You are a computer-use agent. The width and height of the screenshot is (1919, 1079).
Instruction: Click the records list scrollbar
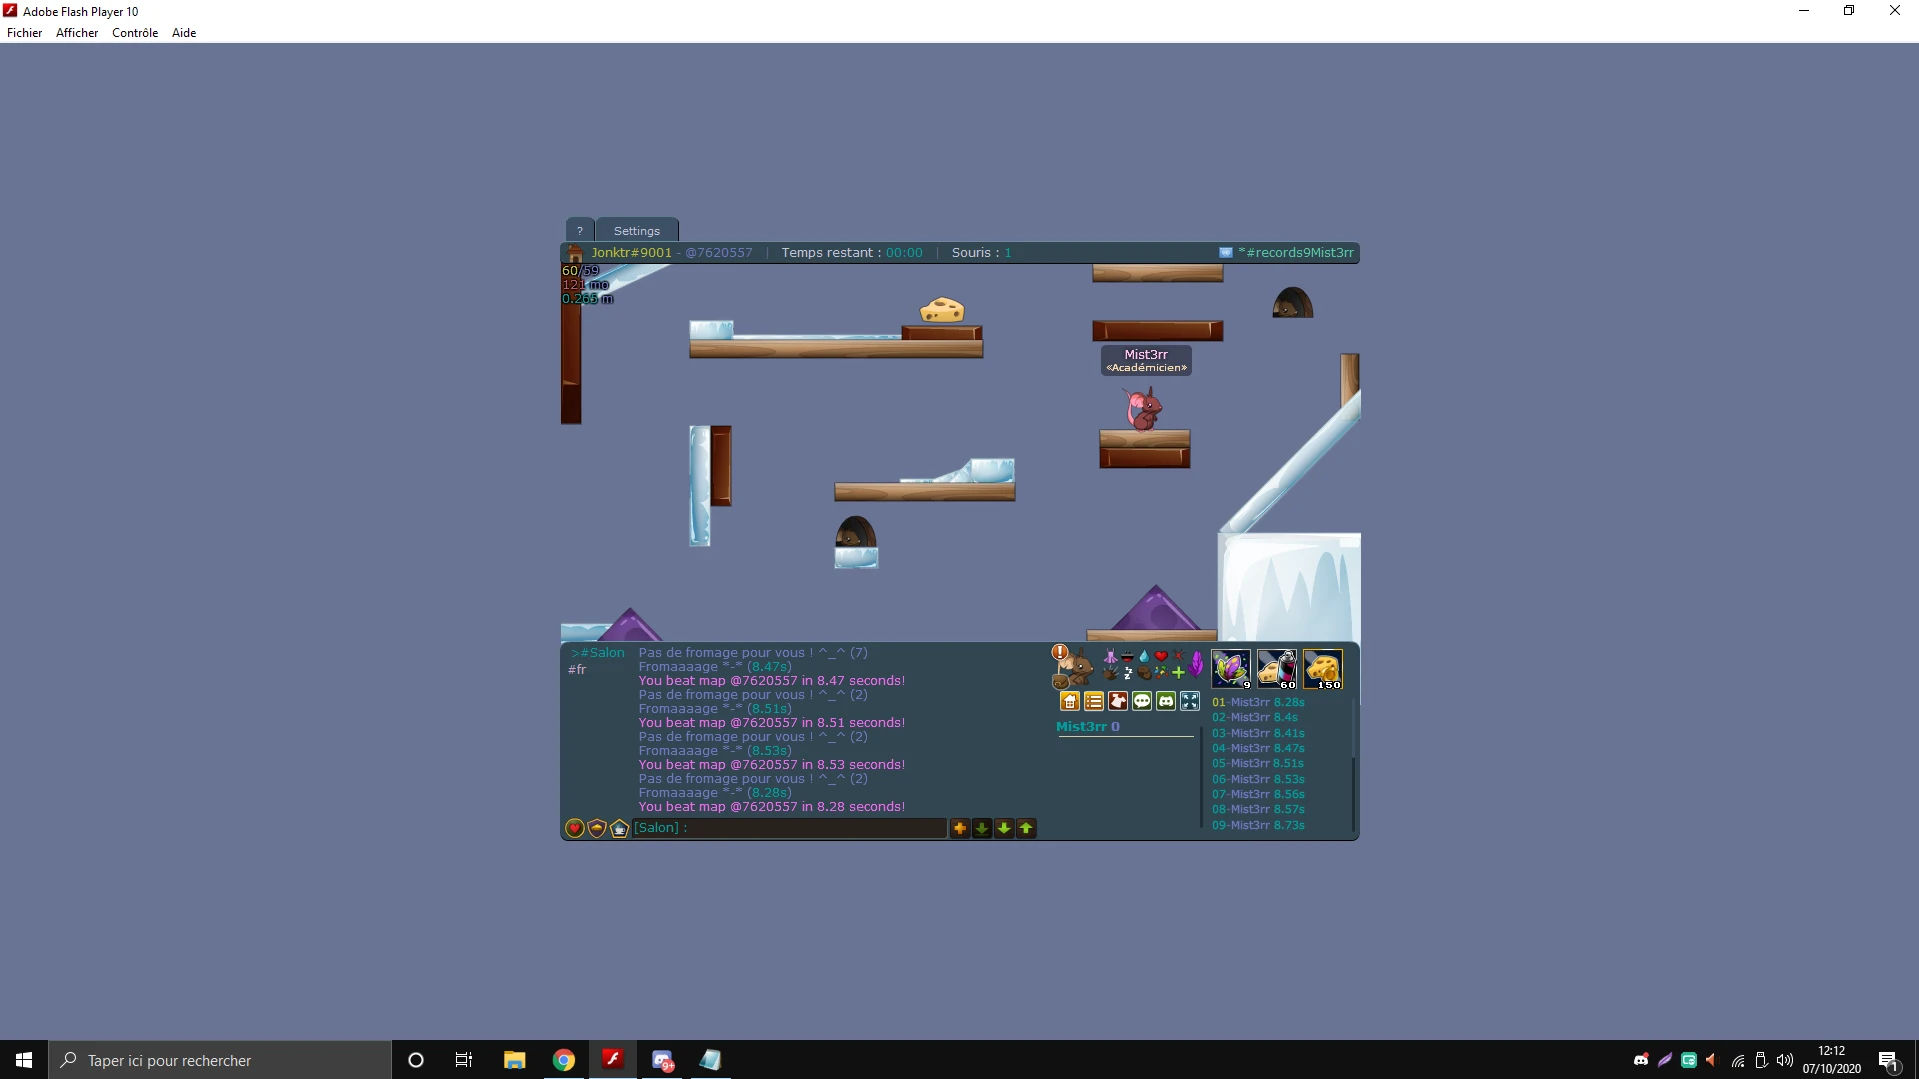pyautogui.click(x=1353, y=765)
